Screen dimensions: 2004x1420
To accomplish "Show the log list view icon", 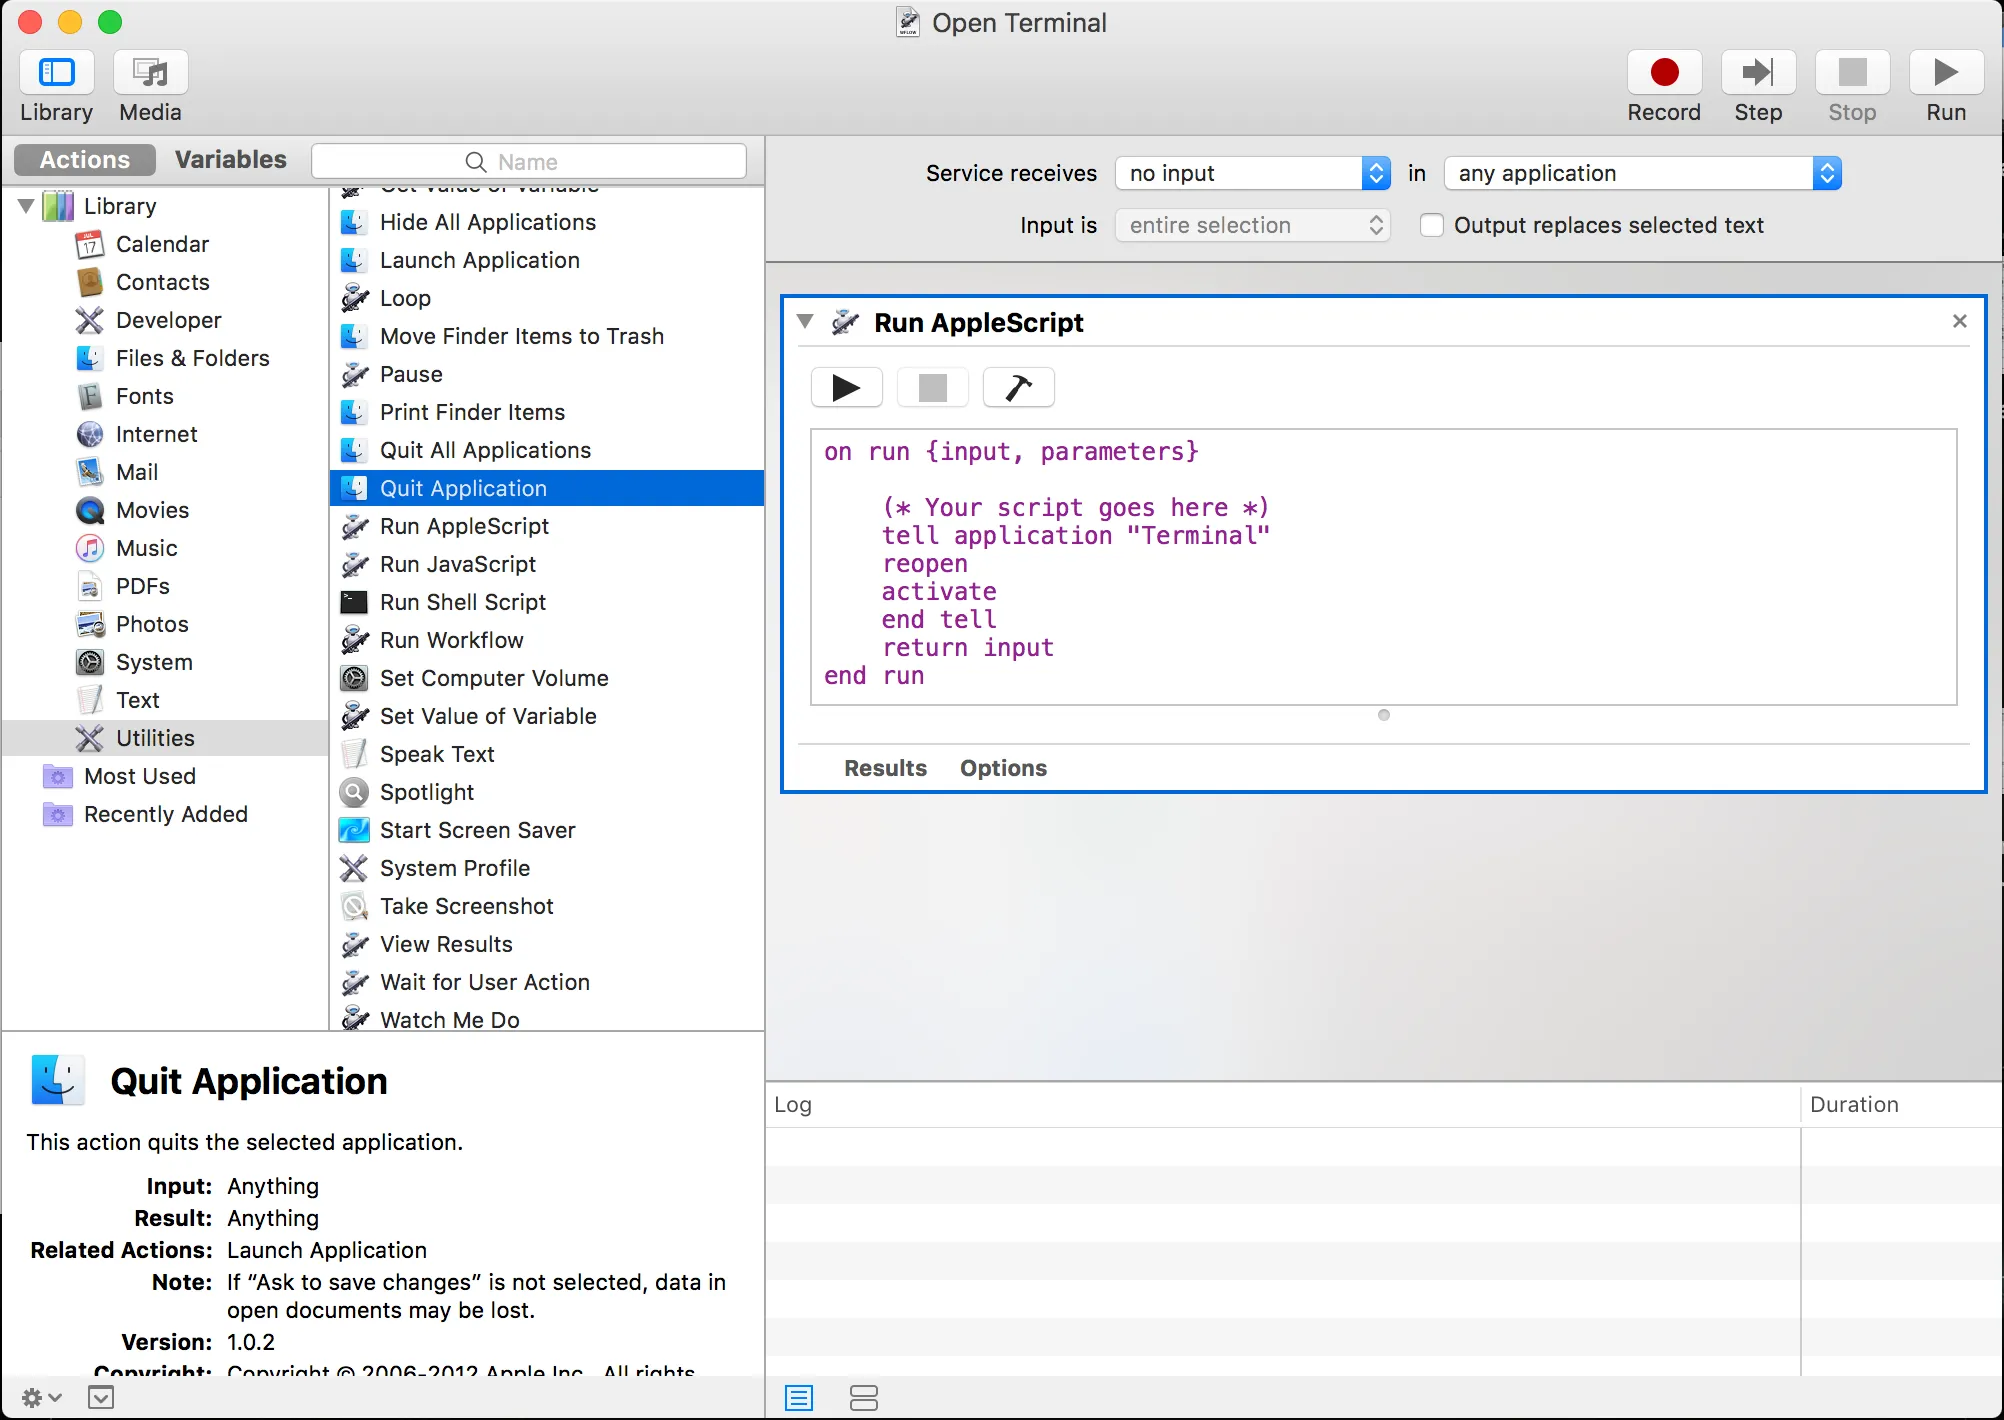I will tap(799, 1397).
